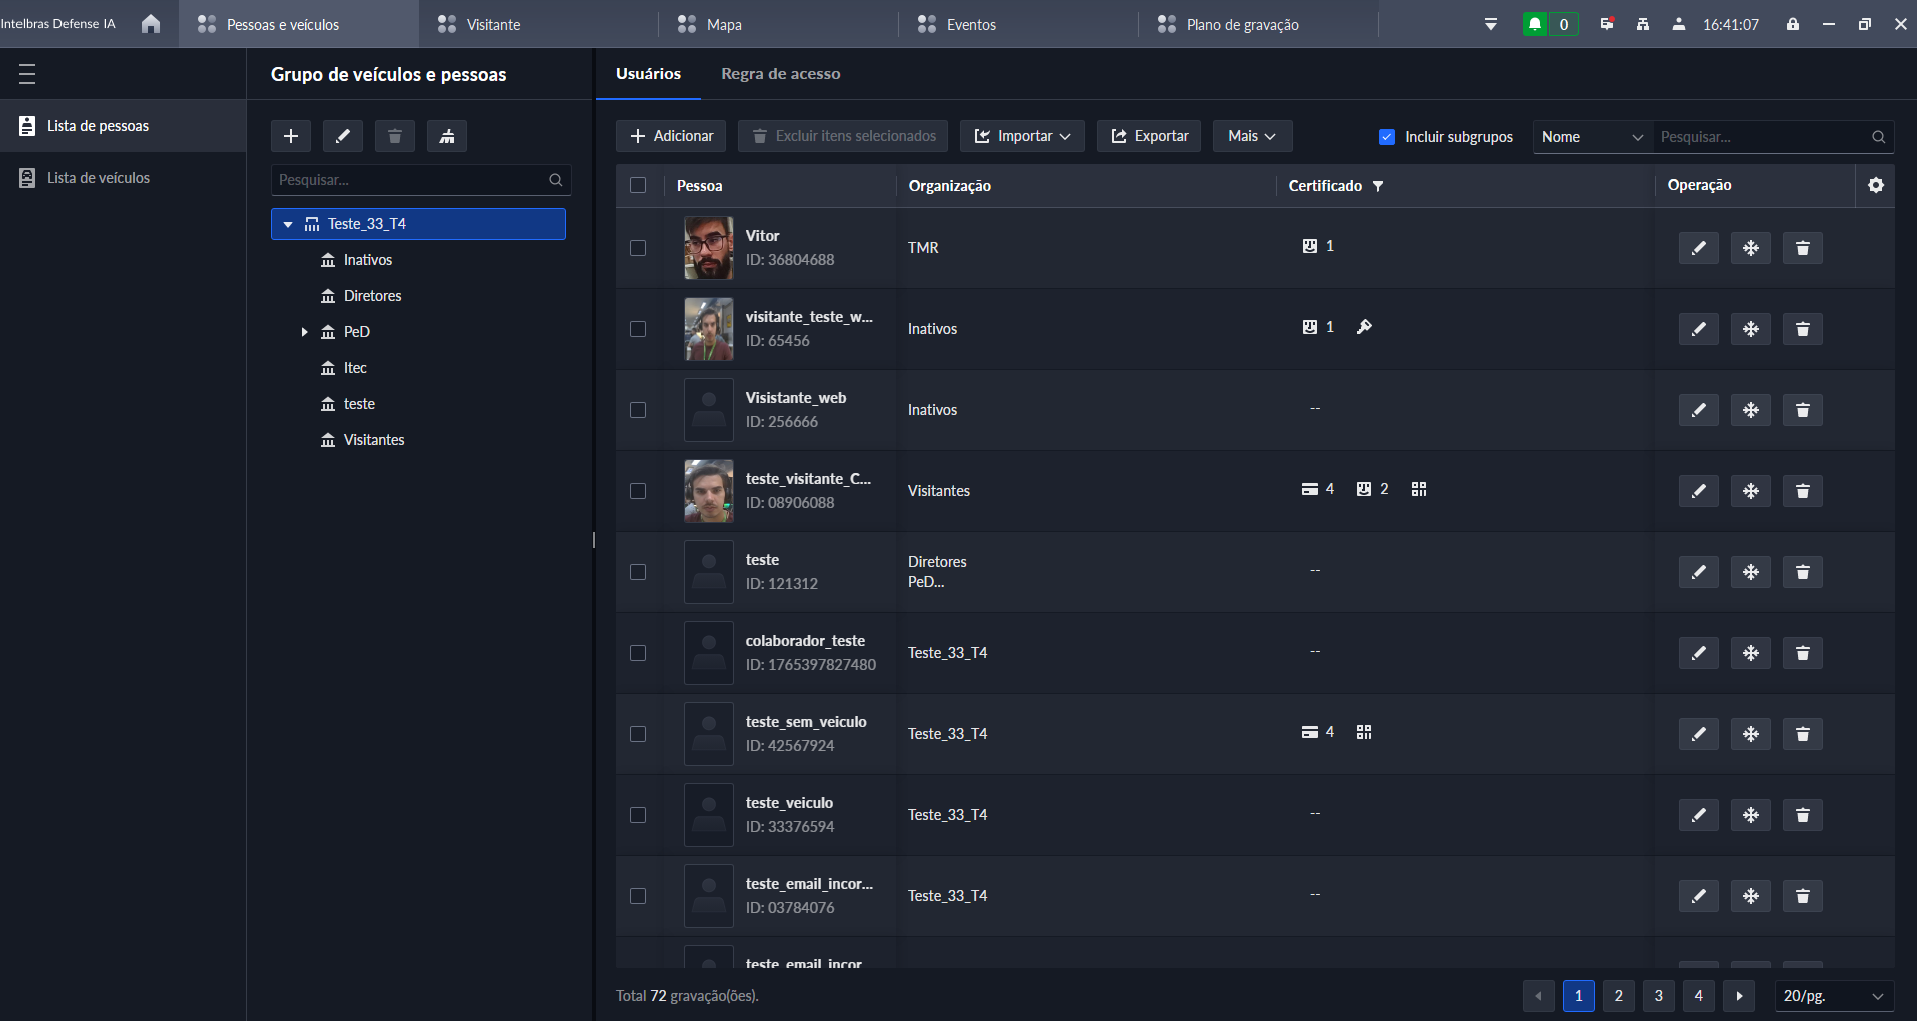Click the Certificado filter funnel icon
This screenshot has height=1021, width=1917.
coord(1378,186)
